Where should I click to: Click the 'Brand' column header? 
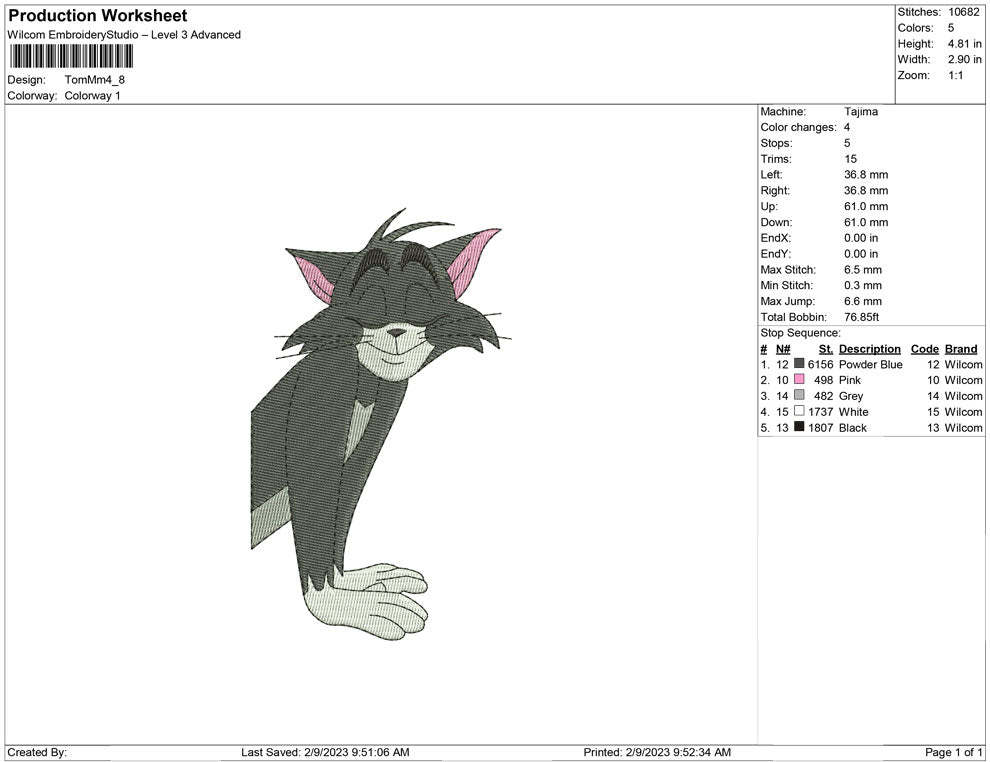pos(960,348)
